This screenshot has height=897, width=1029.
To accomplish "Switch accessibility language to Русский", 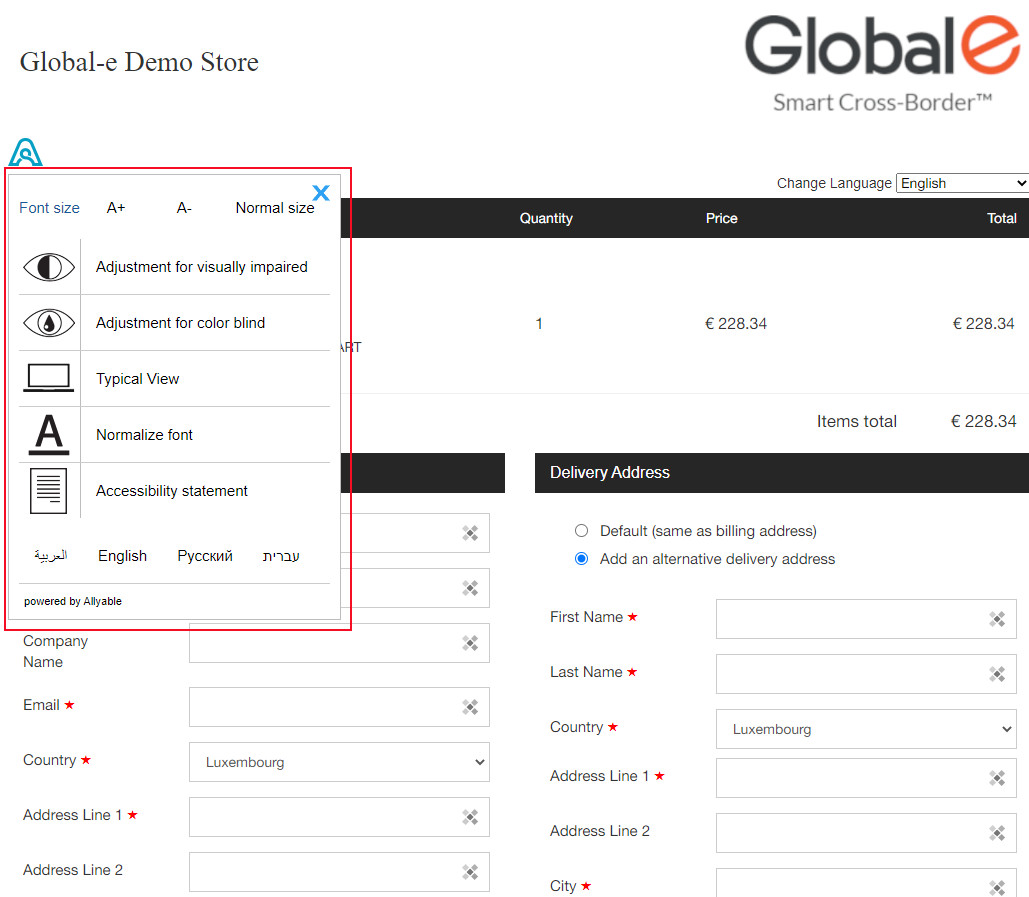I will coord(205,556).
